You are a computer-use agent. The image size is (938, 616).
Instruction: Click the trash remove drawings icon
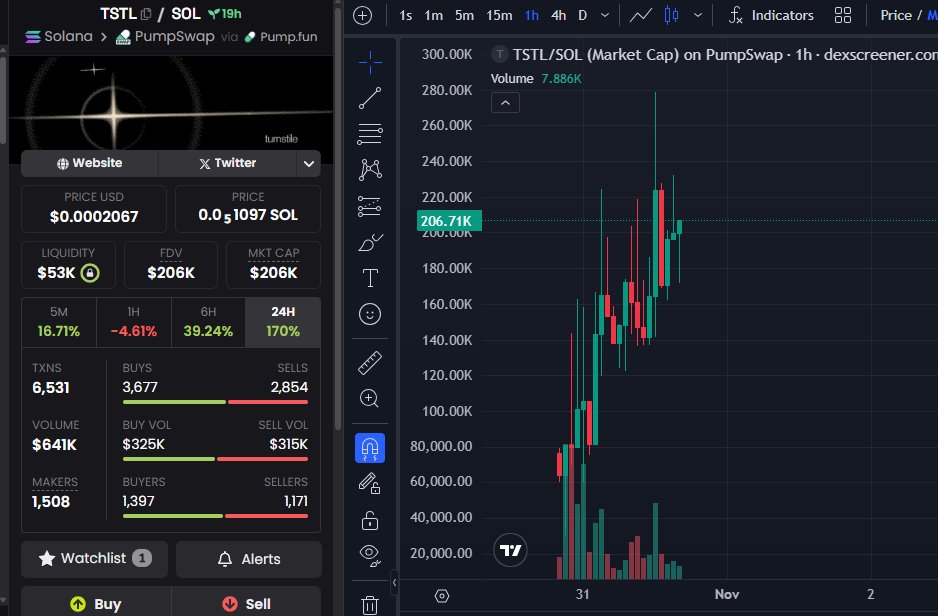370,604
